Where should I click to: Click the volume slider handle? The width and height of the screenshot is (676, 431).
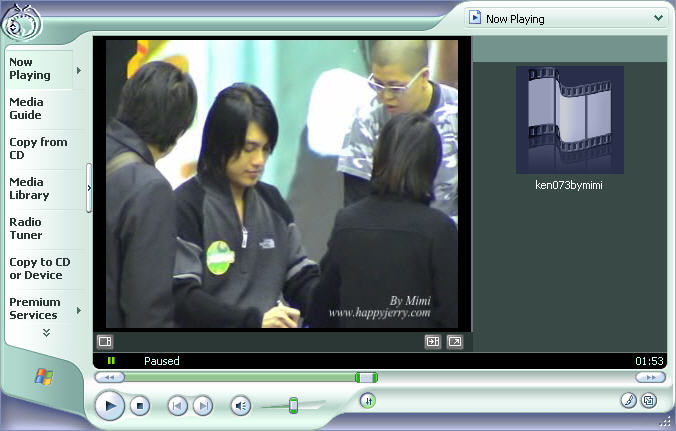pos(293,406)
